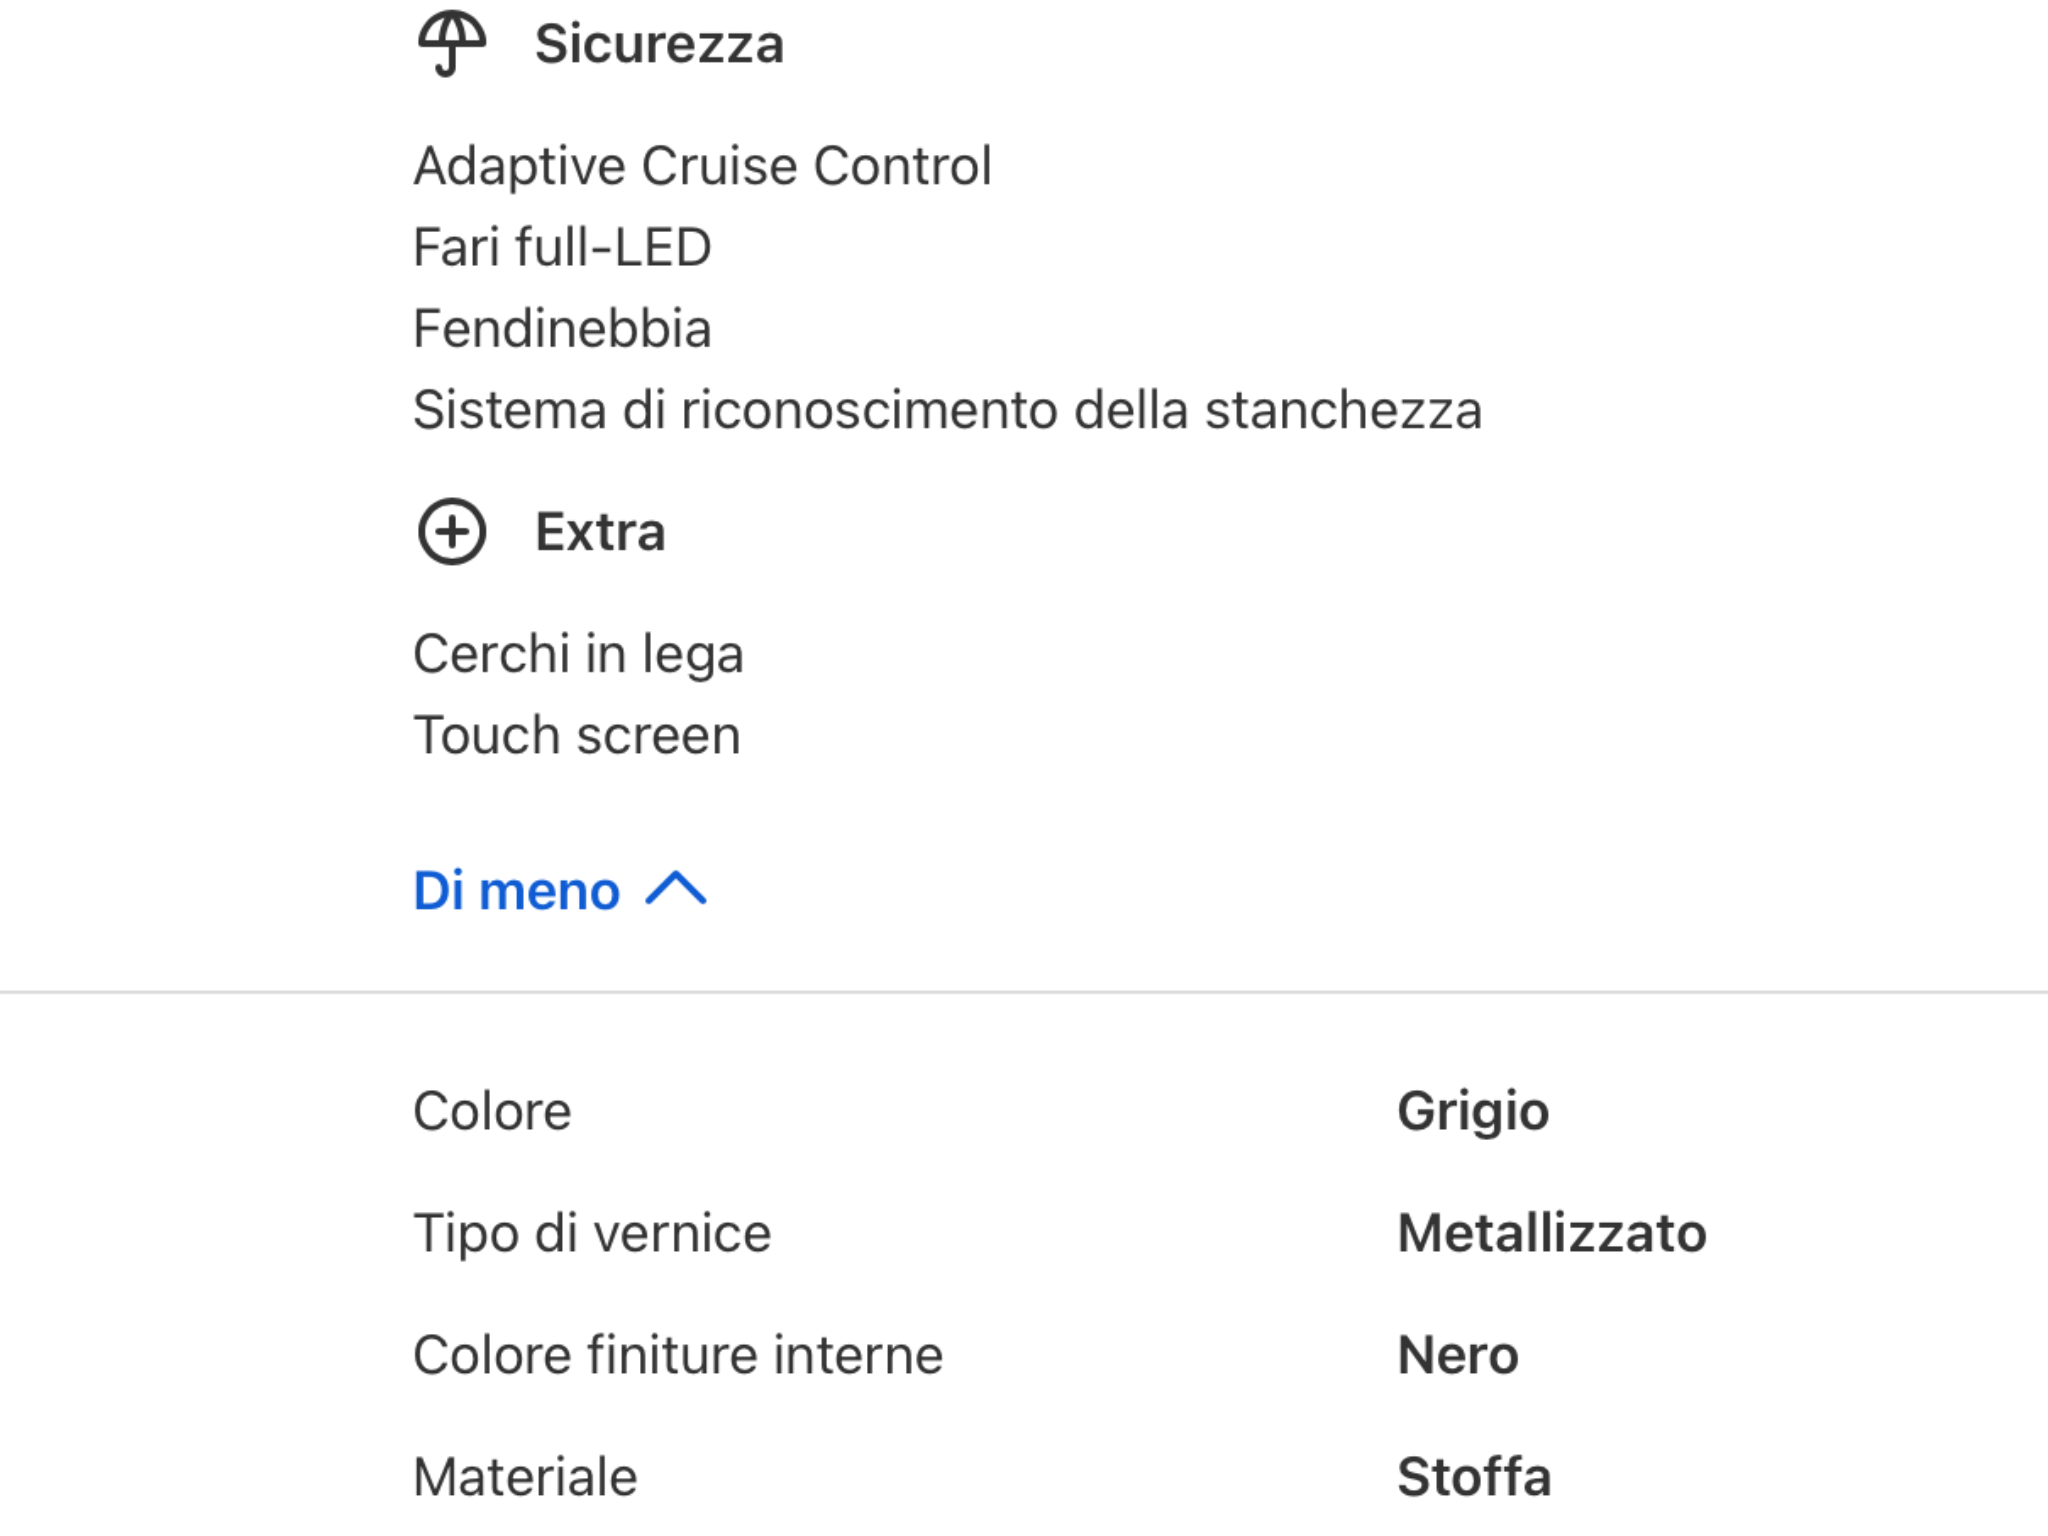Click the Grigio color value

(1473, 1111)
